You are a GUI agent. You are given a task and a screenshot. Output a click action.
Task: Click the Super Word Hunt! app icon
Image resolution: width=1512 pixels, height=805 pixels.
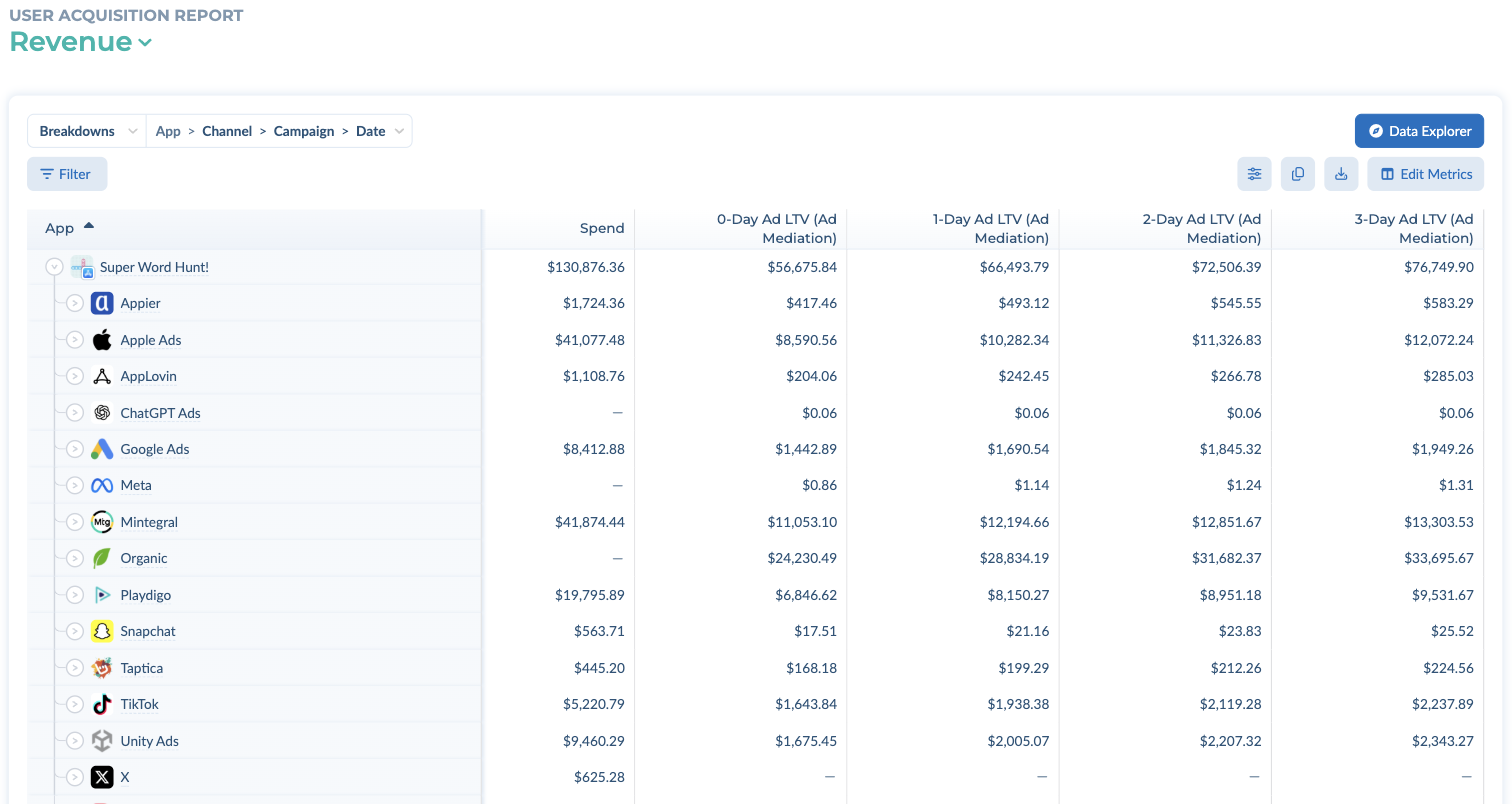tap(82, 268)
